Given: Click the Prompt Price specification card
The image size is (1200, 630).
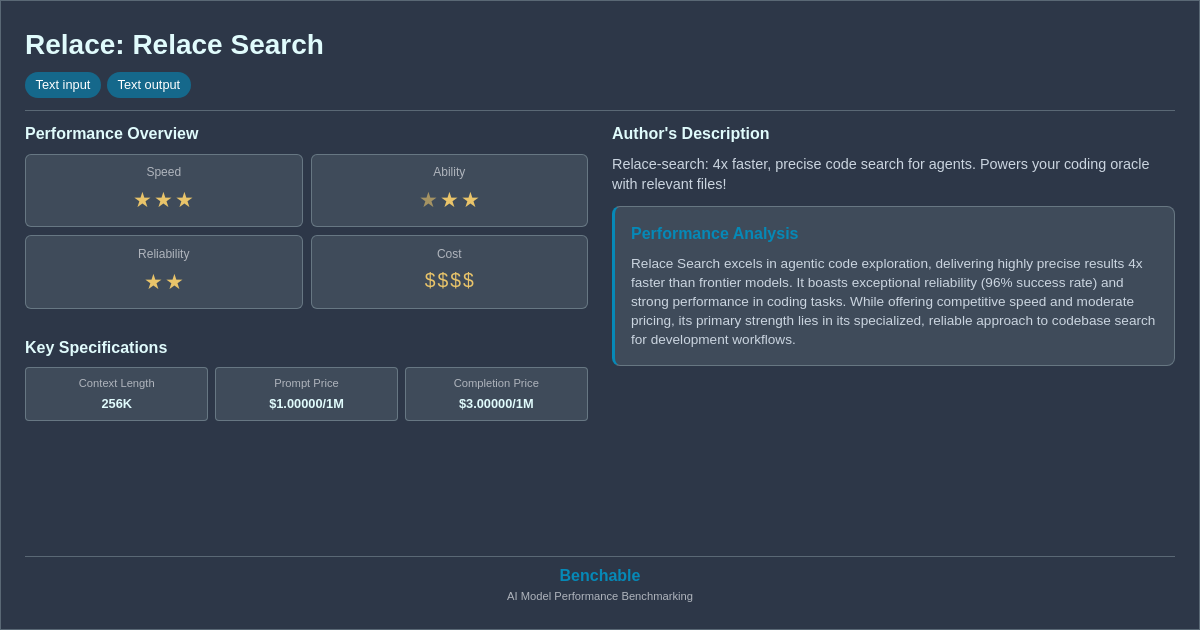Looking at the screenshot, I should 306,393.
